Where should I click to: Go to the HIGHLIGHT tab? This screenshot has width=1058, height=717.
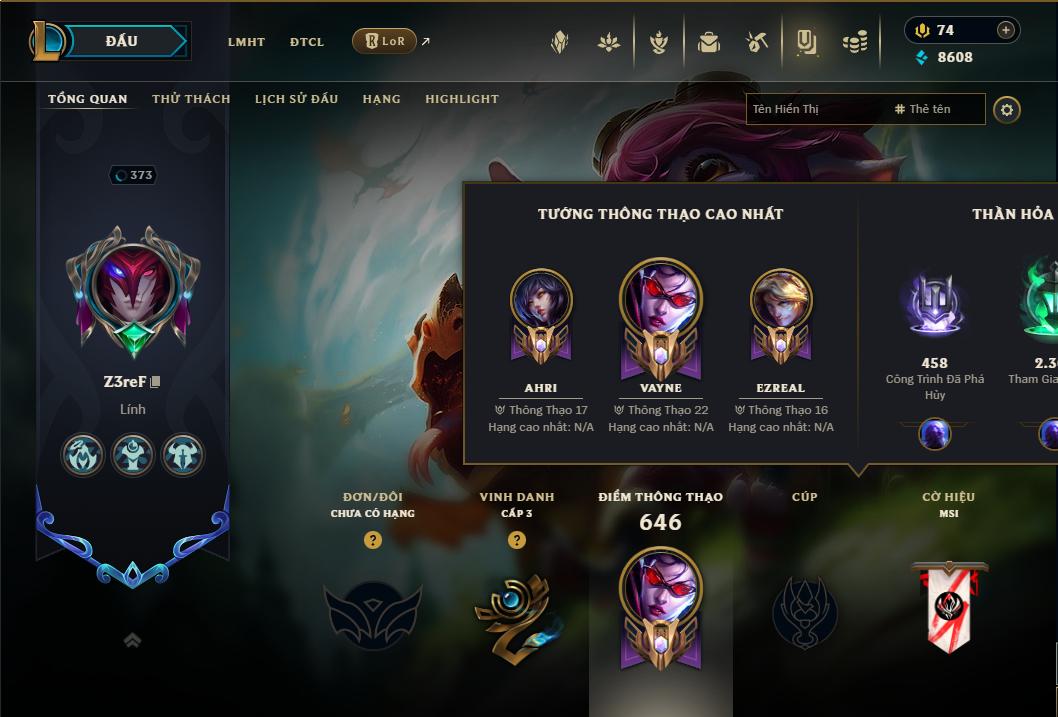coord(462,99)
